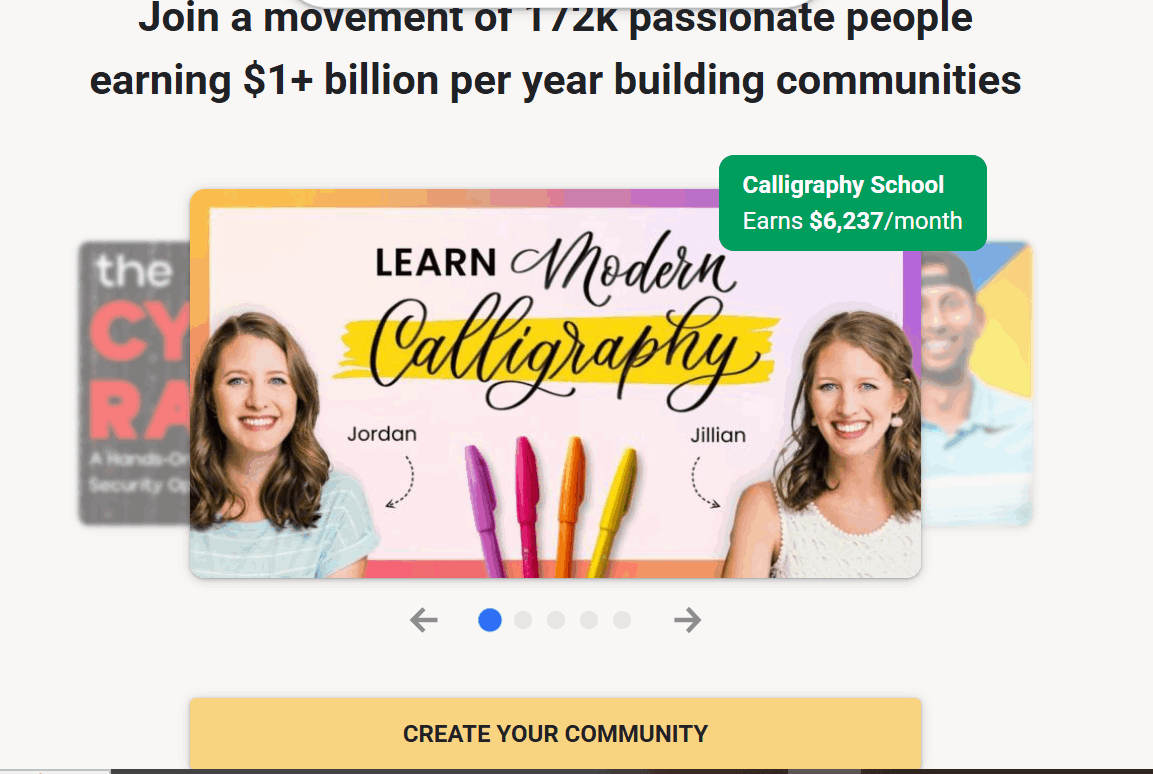Select the partially hidden card with man in cap

(977, 383)
